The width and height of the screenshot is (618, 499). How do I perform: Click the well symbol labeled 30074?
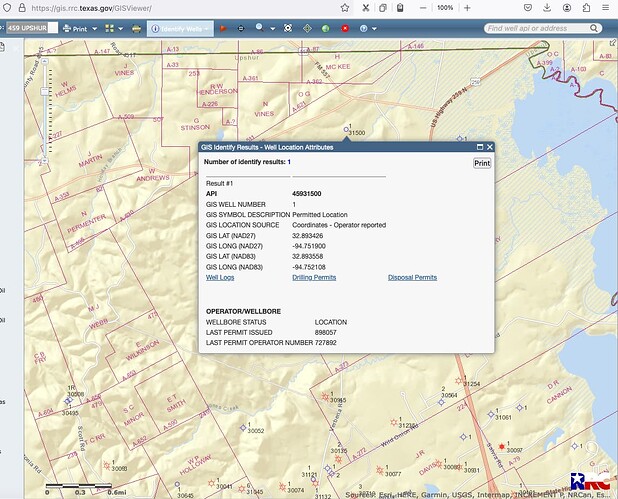282,487
